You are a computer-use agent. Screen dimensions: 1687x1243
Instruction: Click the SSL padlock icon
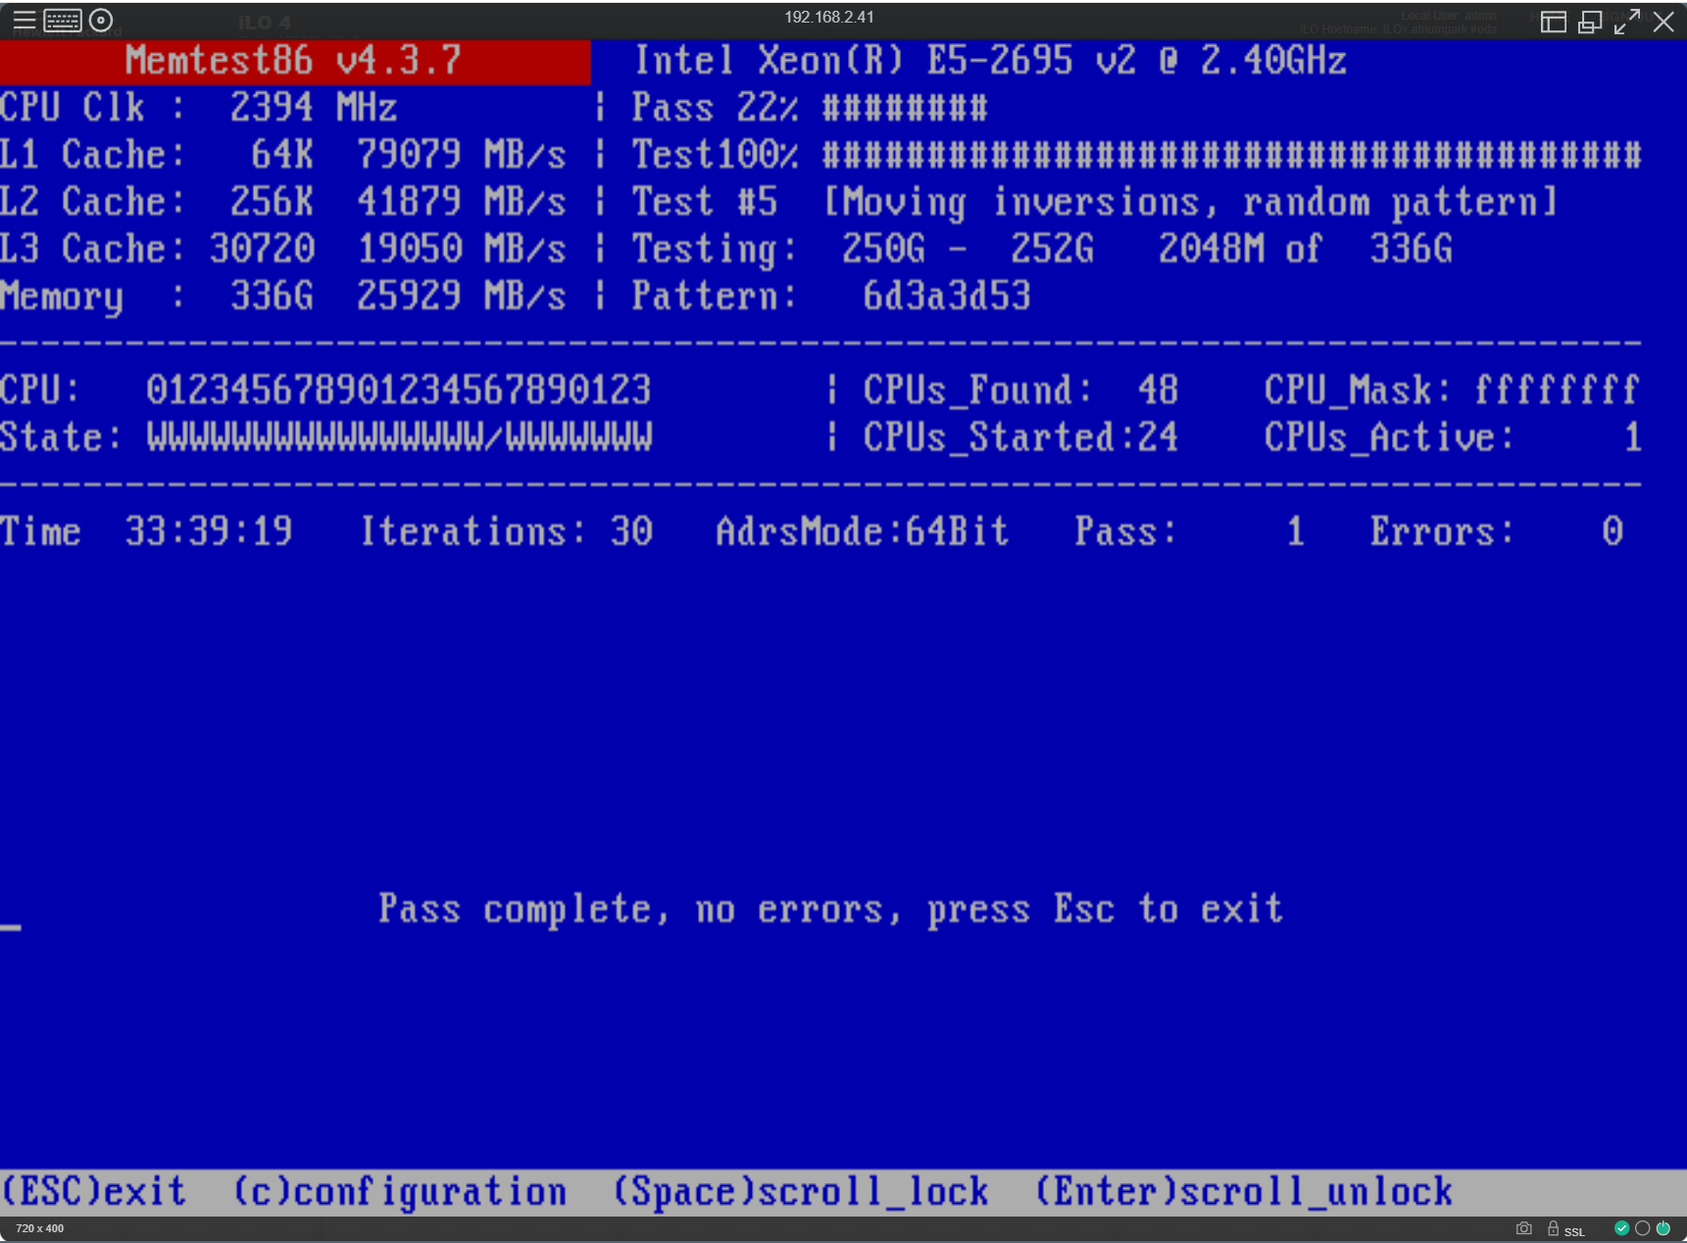click(x=1553, y=1228)
